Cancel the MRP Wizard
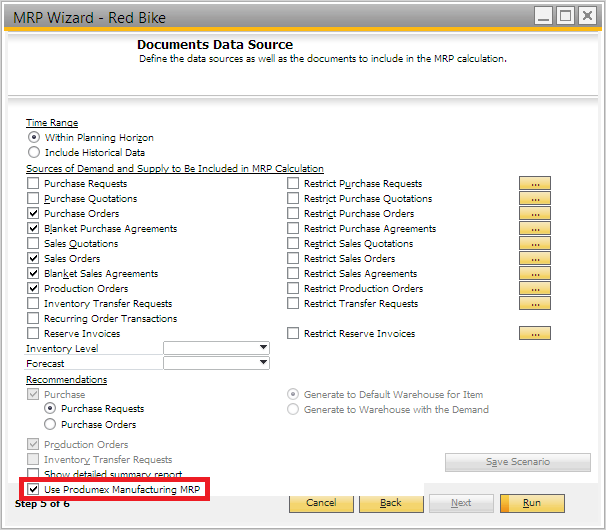Image resolution: width=606 pixels, height=530 pixels. click(x=321, y=503)
